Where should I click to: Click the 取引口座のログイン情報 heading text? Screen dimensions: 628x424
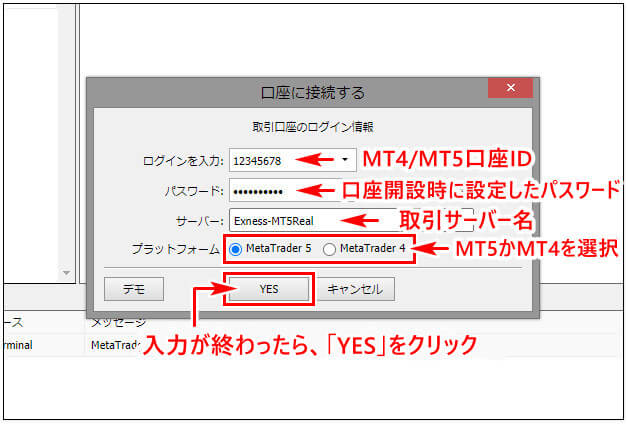coord(313,127)
